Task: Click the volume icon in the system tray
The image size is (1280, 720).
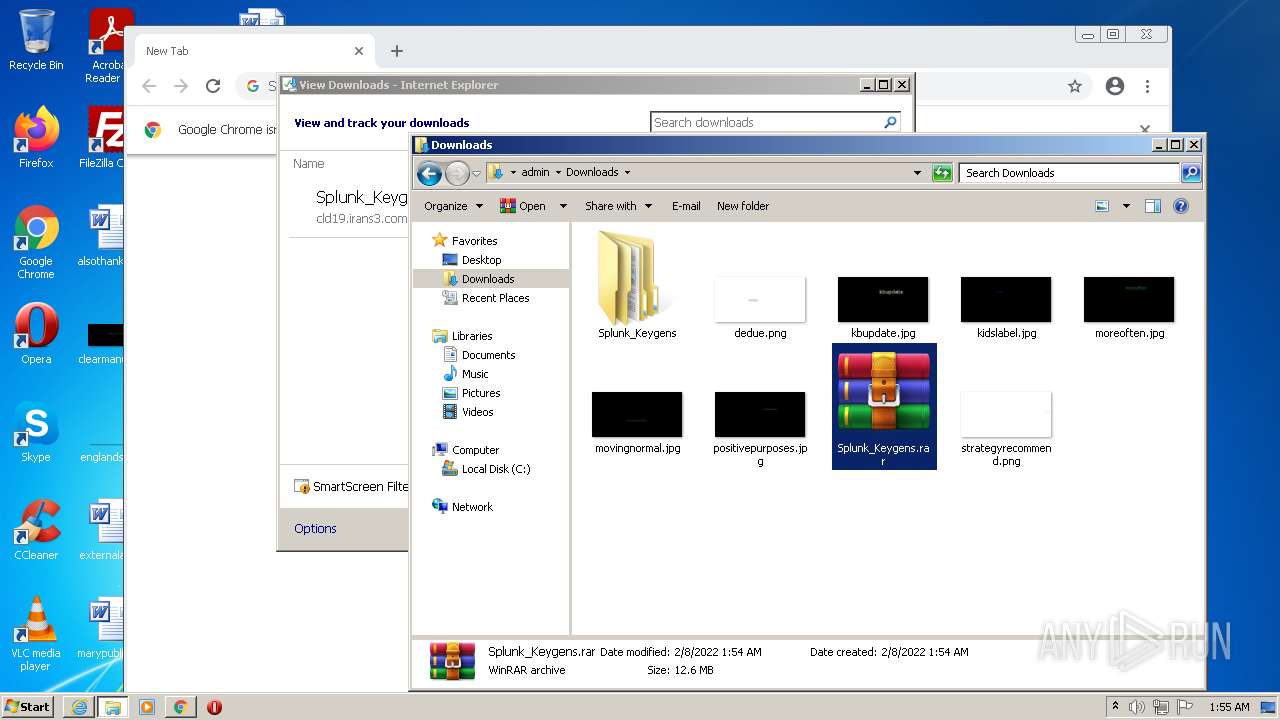Action: tap(1137, 707)
